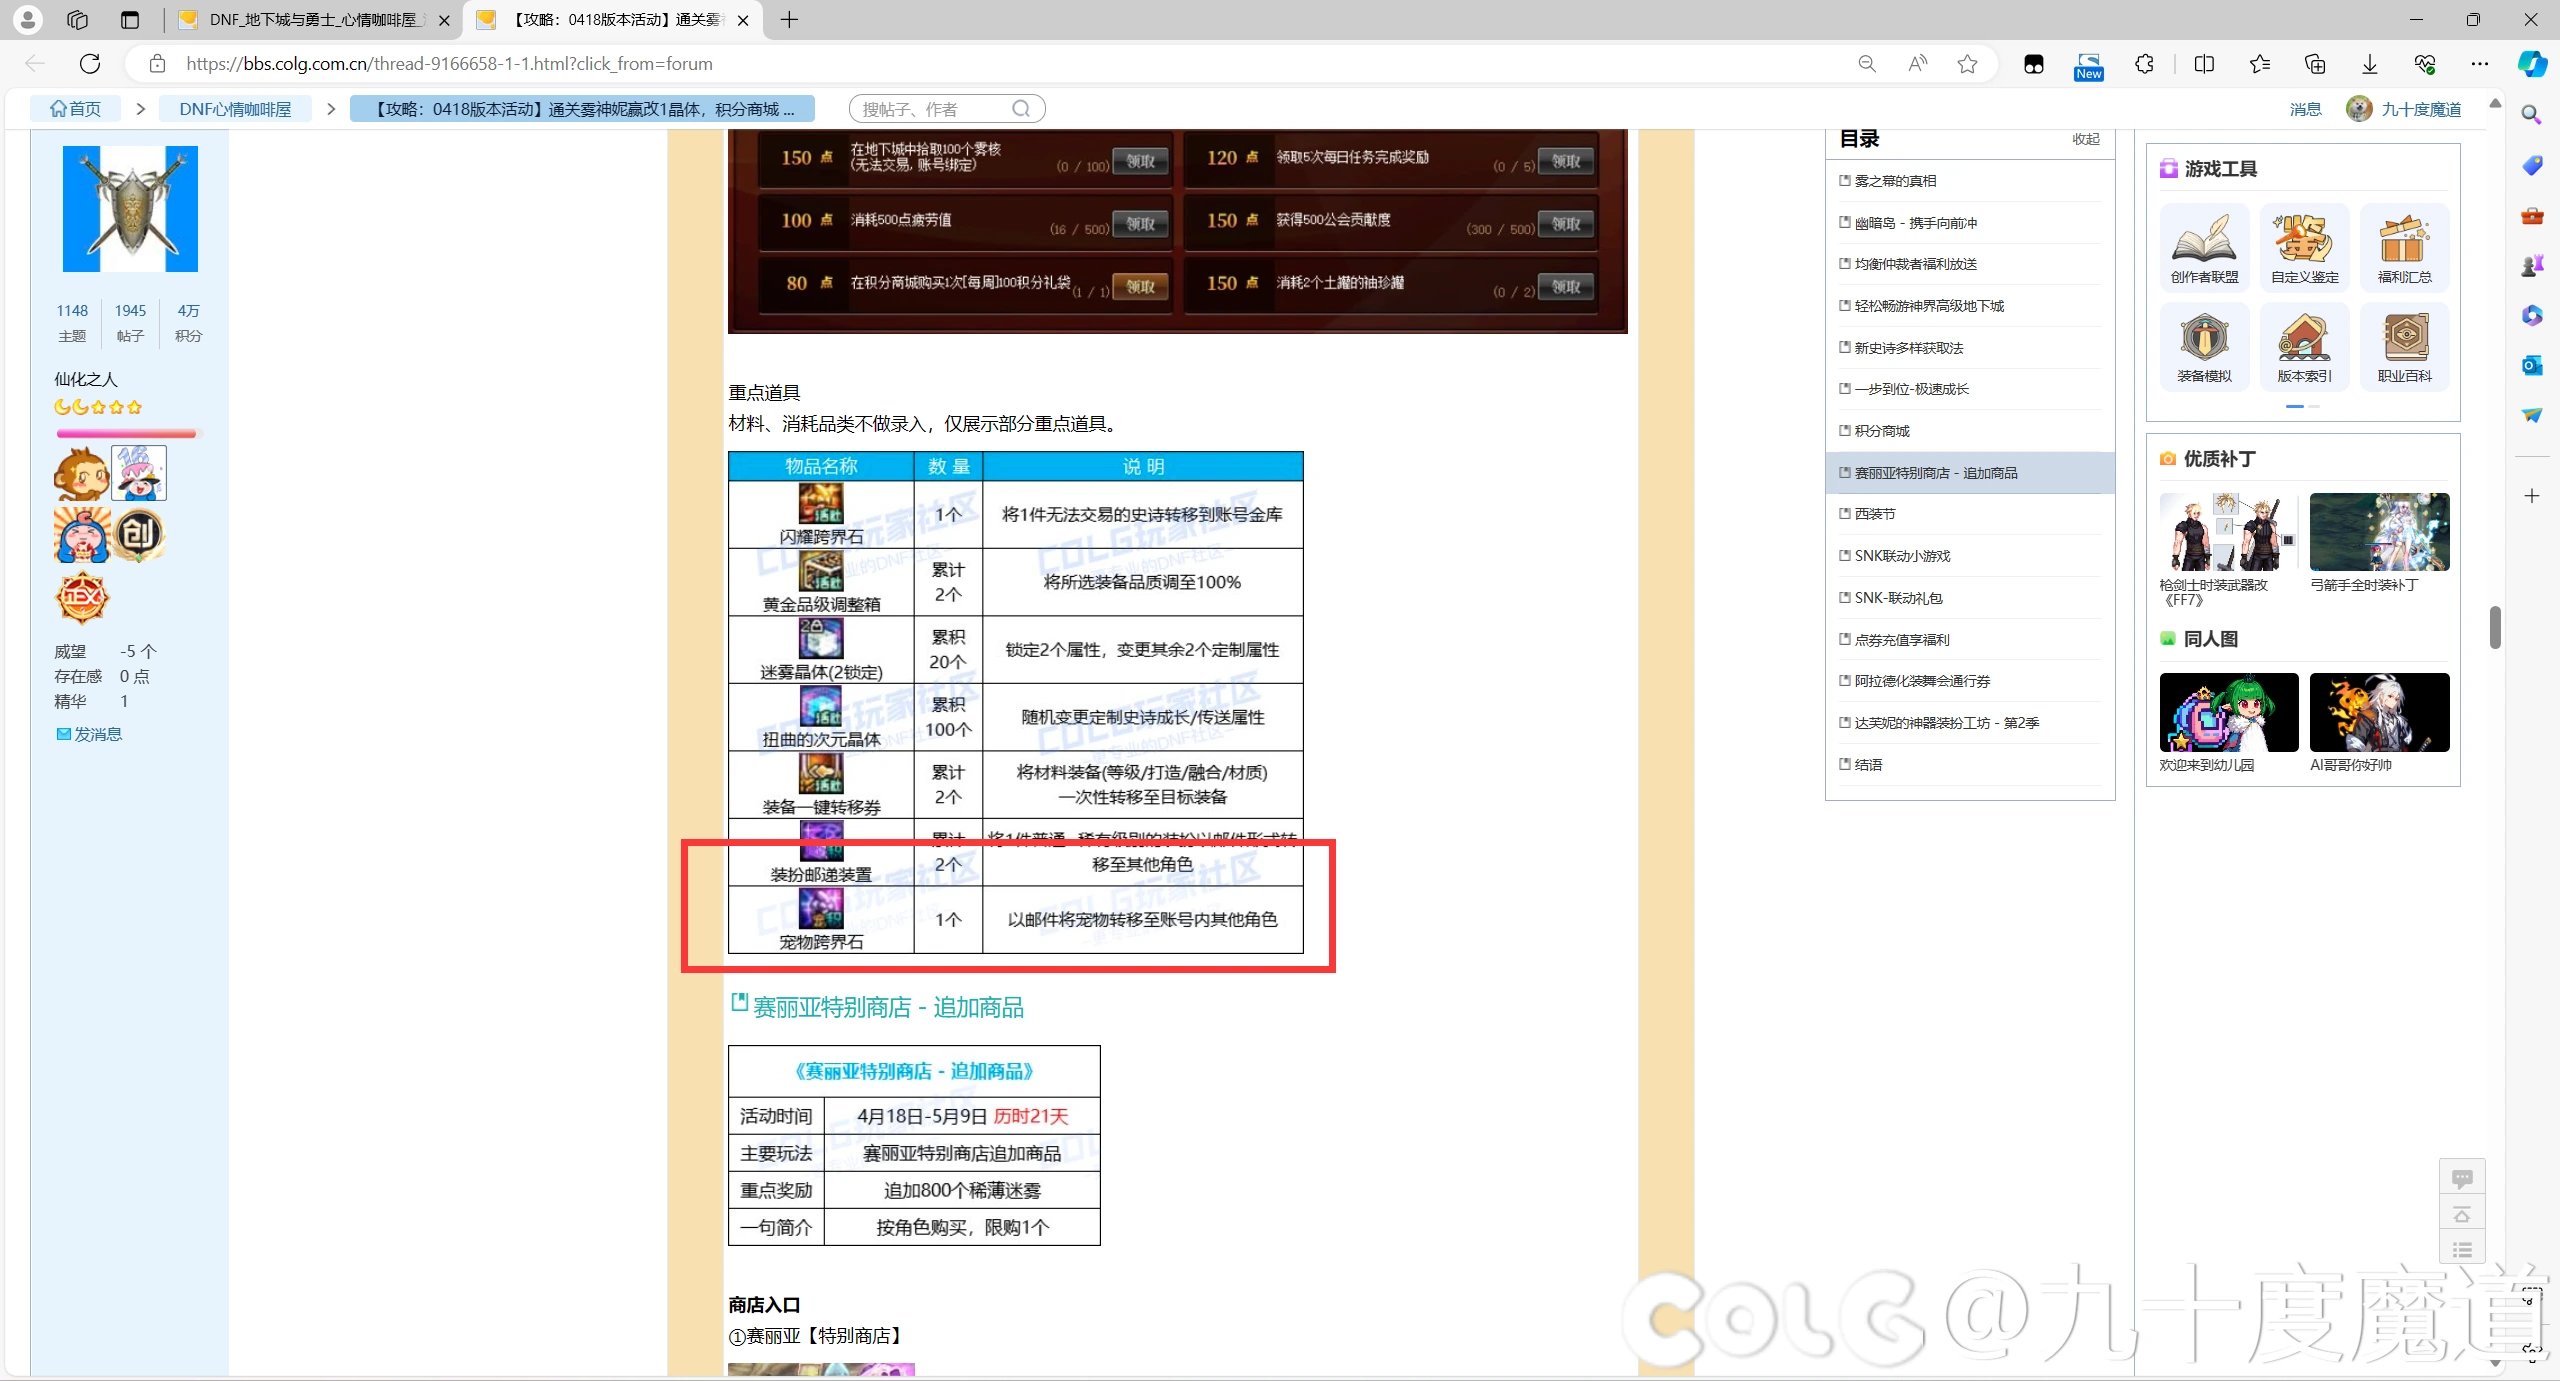Open the 消息 link

coord(2305,109)
